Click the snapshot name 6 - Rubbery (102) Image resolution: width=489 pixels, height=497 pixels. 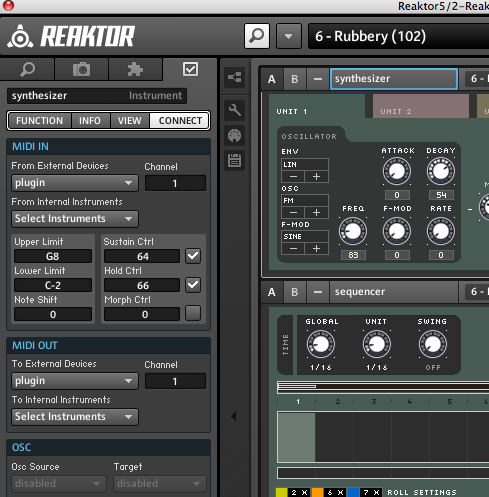click(x=370, y=36)
